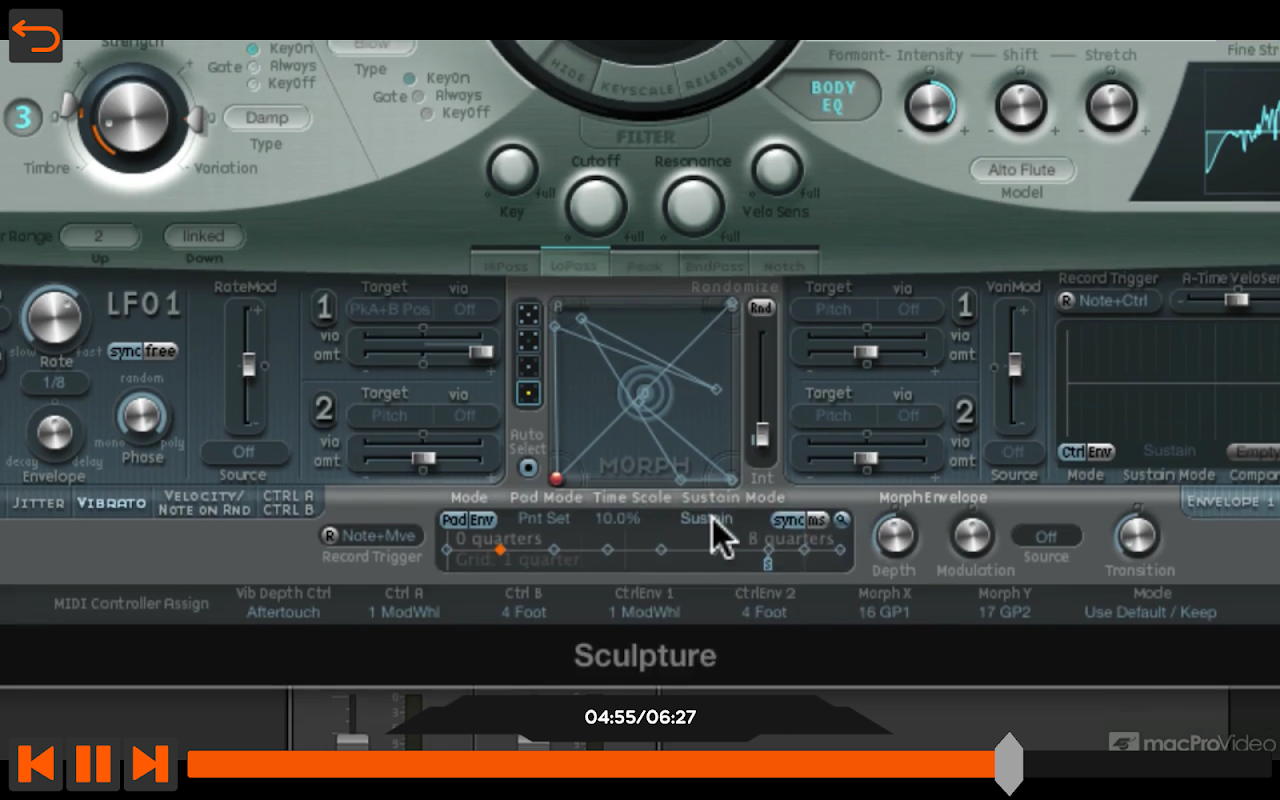Select the single-dot morph randomize icon
Image resolution: width=1280 pixels, height=800 pixels.
click(528, 393)
